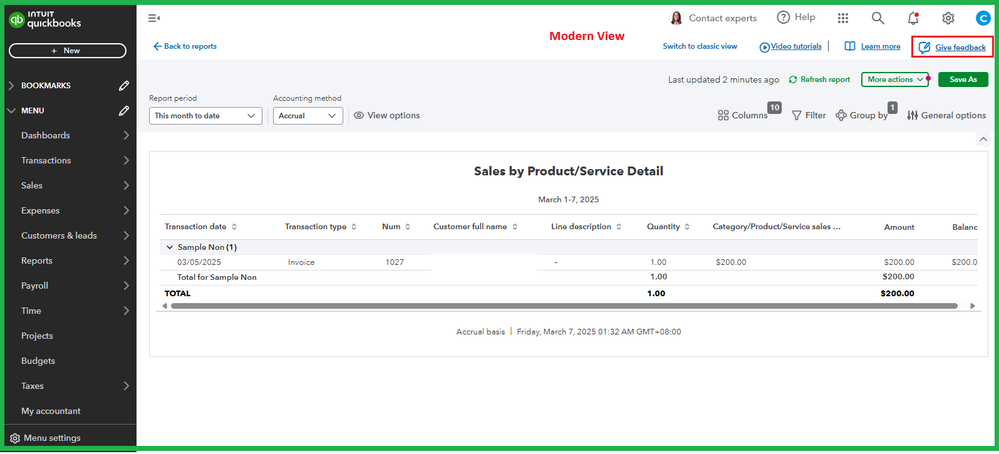Screen dimensions: 999x454
Task: Open the Accounting method dropdown
Action: click(x=308, y=116)
